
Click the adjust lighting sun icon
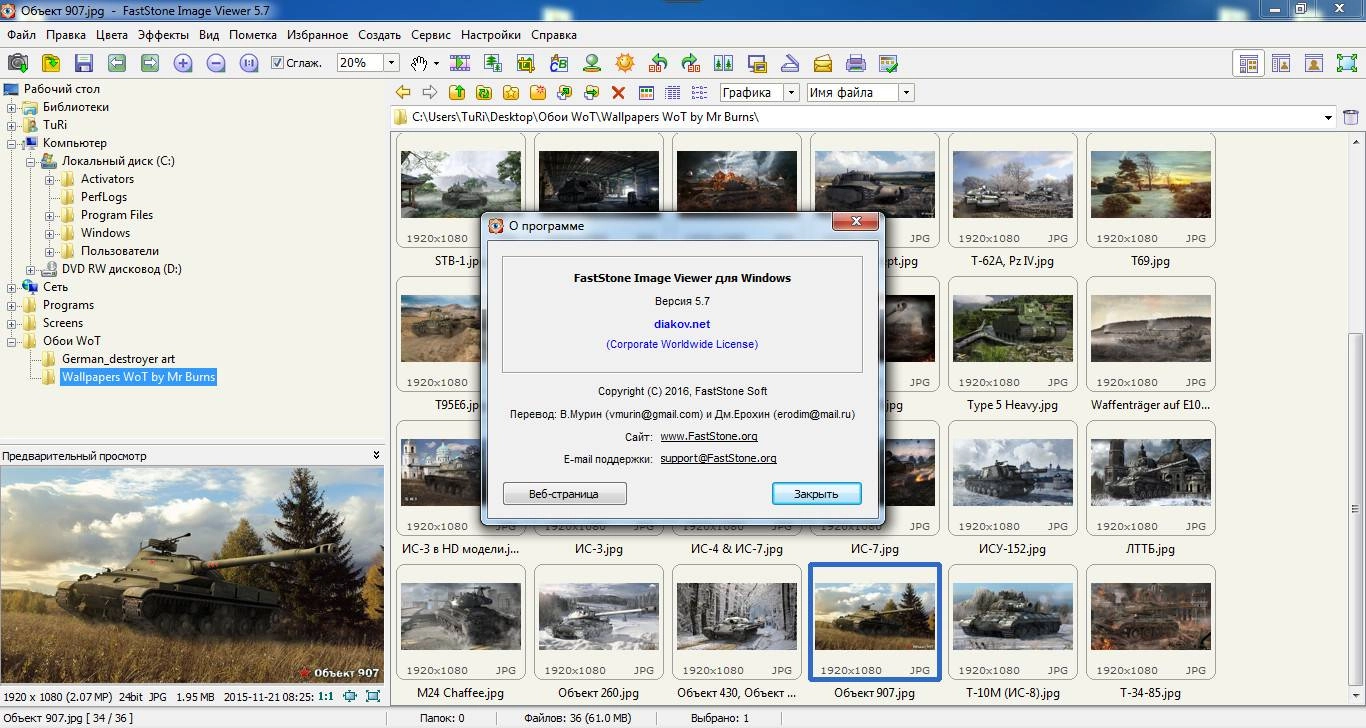(625, 63)
